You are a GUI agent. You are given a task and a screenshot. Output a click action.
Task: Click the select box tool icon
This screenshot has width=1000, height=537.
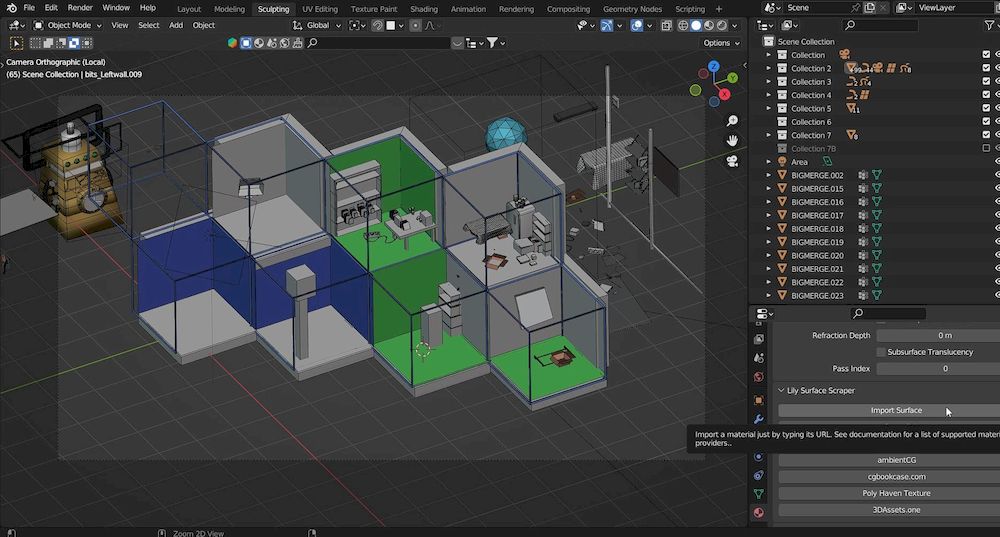point(17,43)
